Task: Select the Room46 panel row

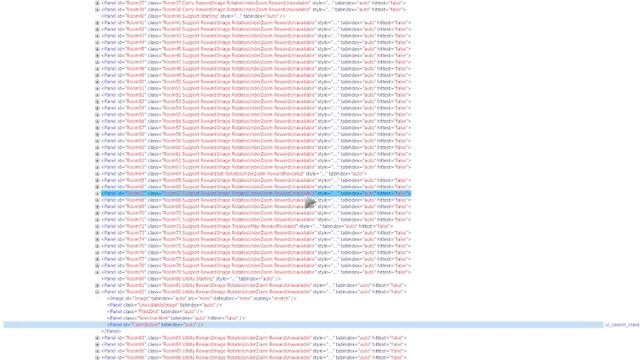Action: [256, 56]
